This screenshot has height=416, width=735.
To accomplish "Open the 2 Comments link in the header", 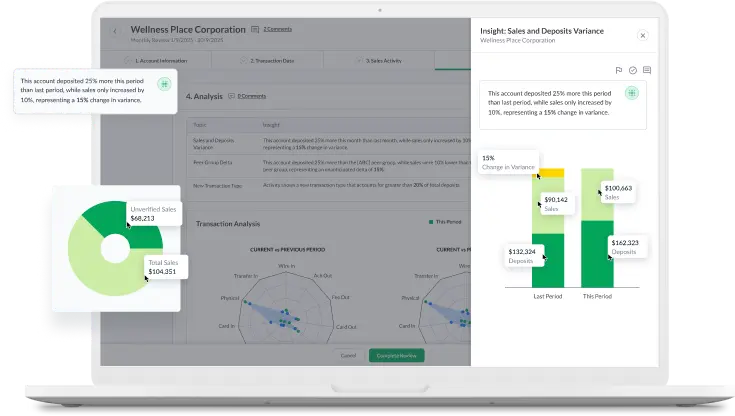I will (278, 30).
